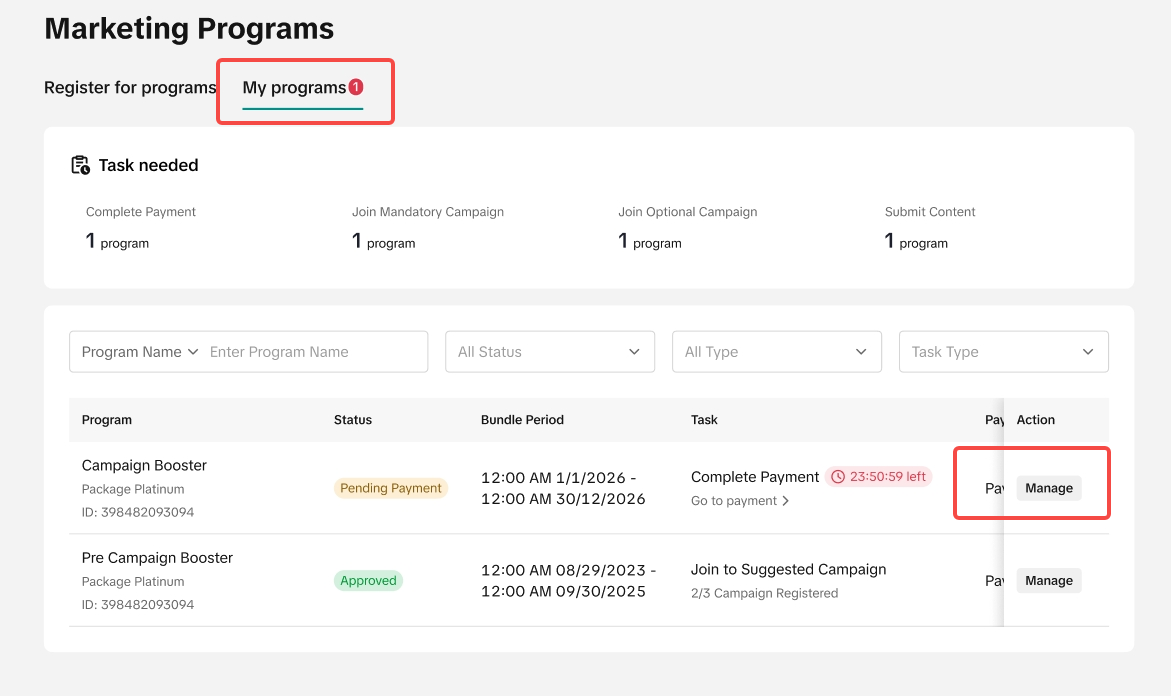This screenshot has width=1171, height=696.
Task: Click the clock icon in the payment countdown
Action: 838,477
